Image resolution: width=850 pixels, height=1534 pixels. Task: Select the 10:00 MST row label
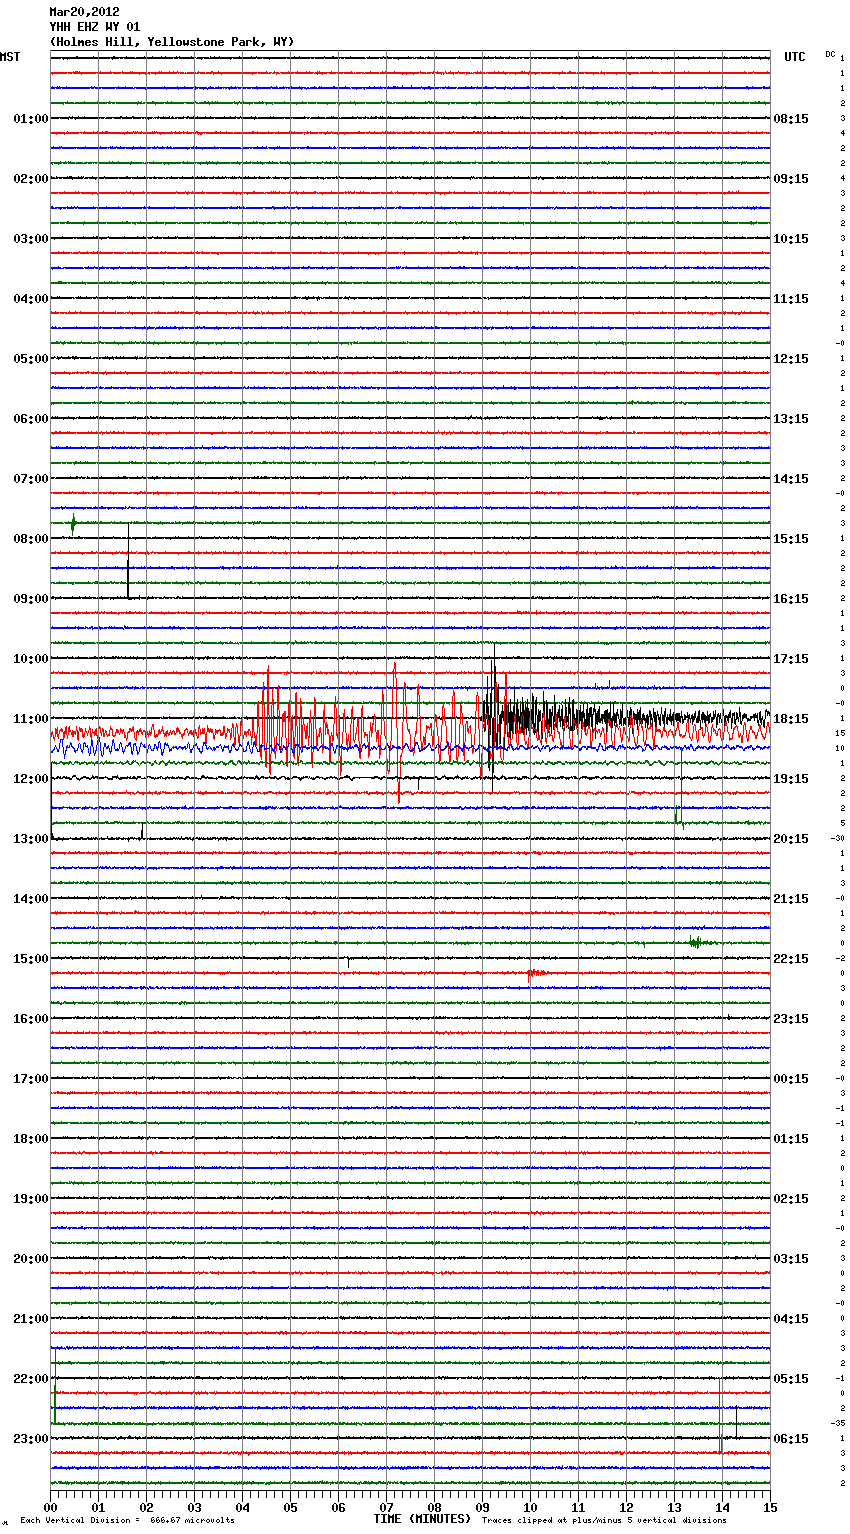(31, 659)
